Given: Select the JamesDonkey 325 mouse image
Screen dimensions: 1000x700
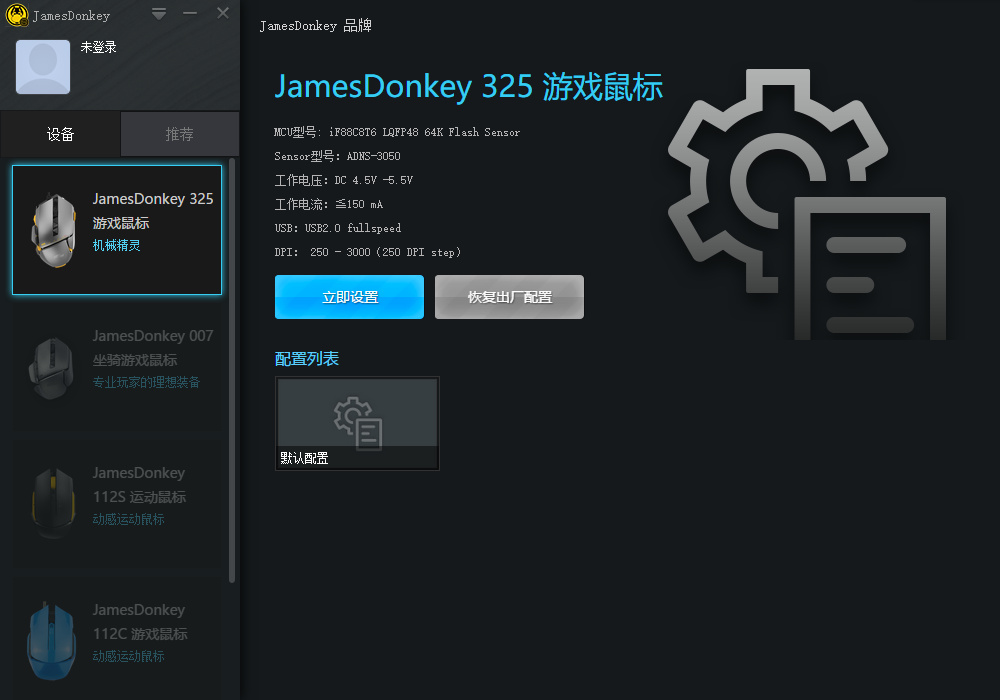Looking at the screenshot, I should tap(53, 229).
